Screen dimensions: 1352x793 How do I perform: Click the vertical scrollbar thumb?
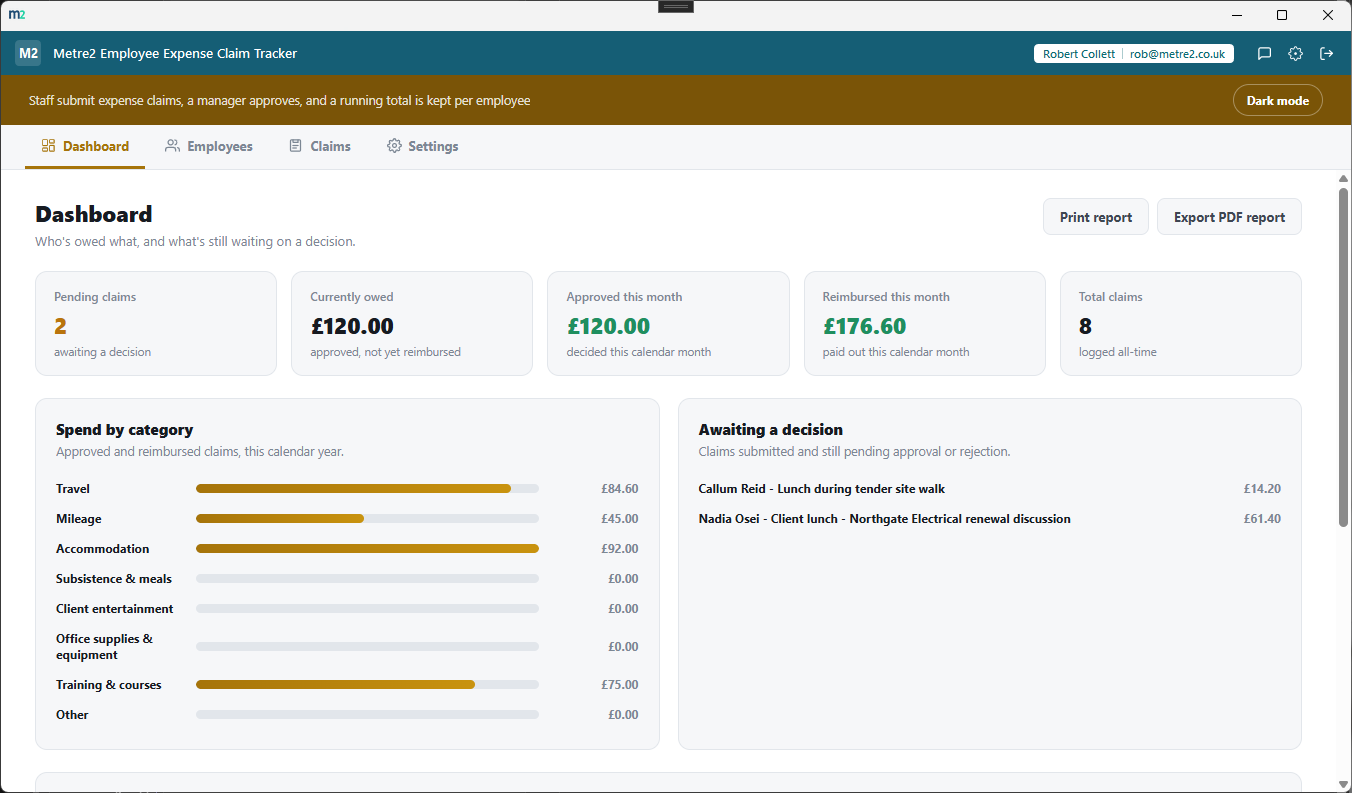[1343, 356]
